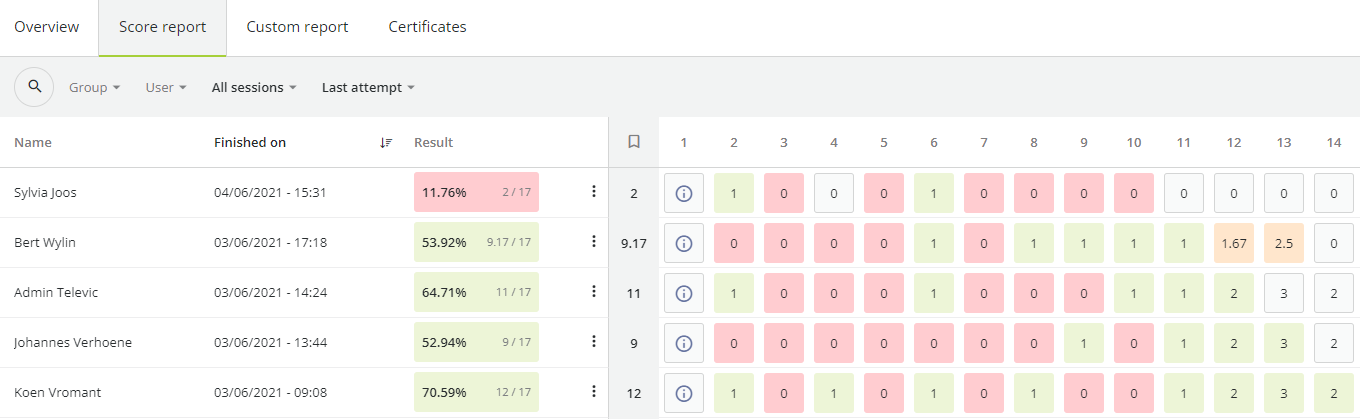Click the search magnifier icon
Image resolution: width=1360 pixels, height=419 pixels.
pos(34,87)
